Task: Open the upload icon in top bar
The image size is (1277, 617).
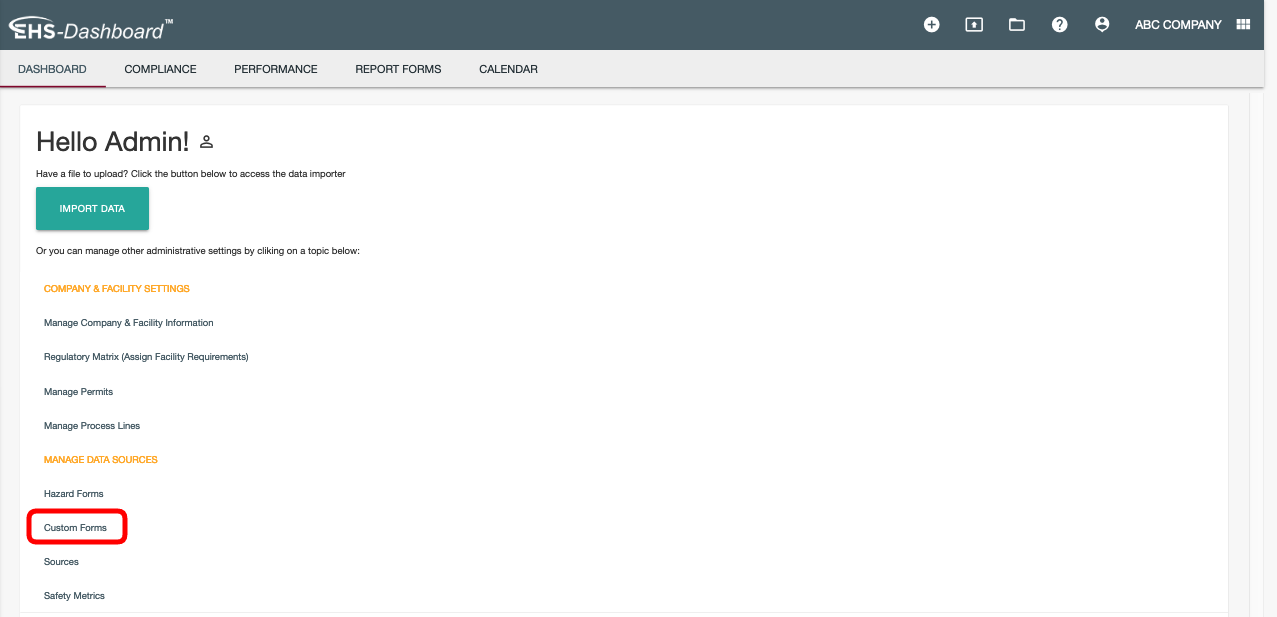Action: 974,25
